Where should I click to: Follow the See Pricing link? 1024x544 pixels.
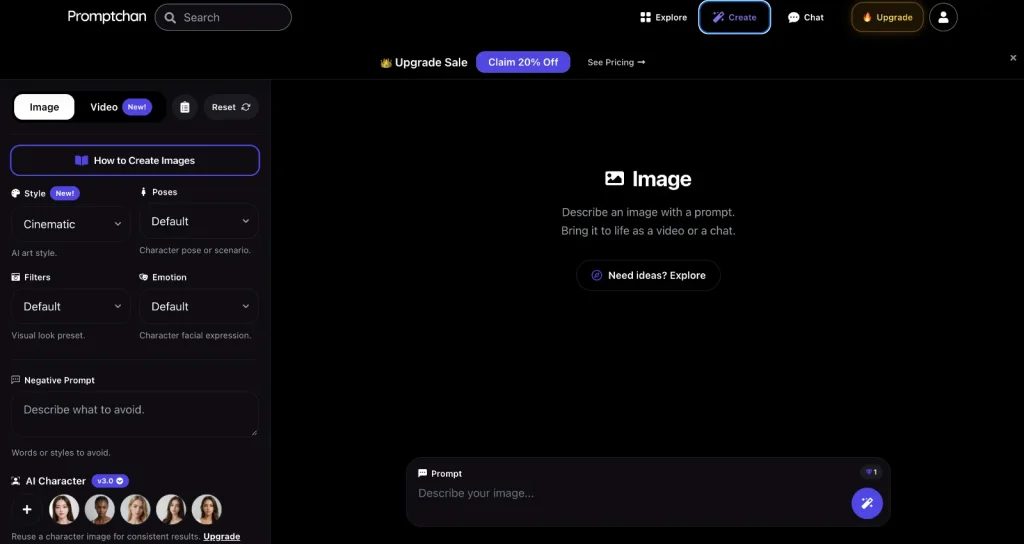[616, 62]
